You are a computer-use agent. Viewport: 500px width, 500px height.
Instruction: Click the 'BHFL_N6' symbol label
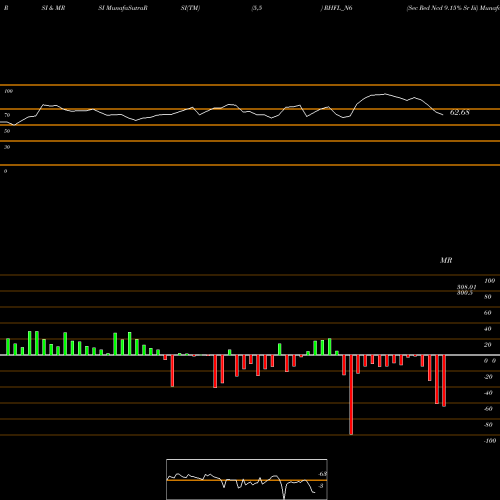click(x=338, y=8)
